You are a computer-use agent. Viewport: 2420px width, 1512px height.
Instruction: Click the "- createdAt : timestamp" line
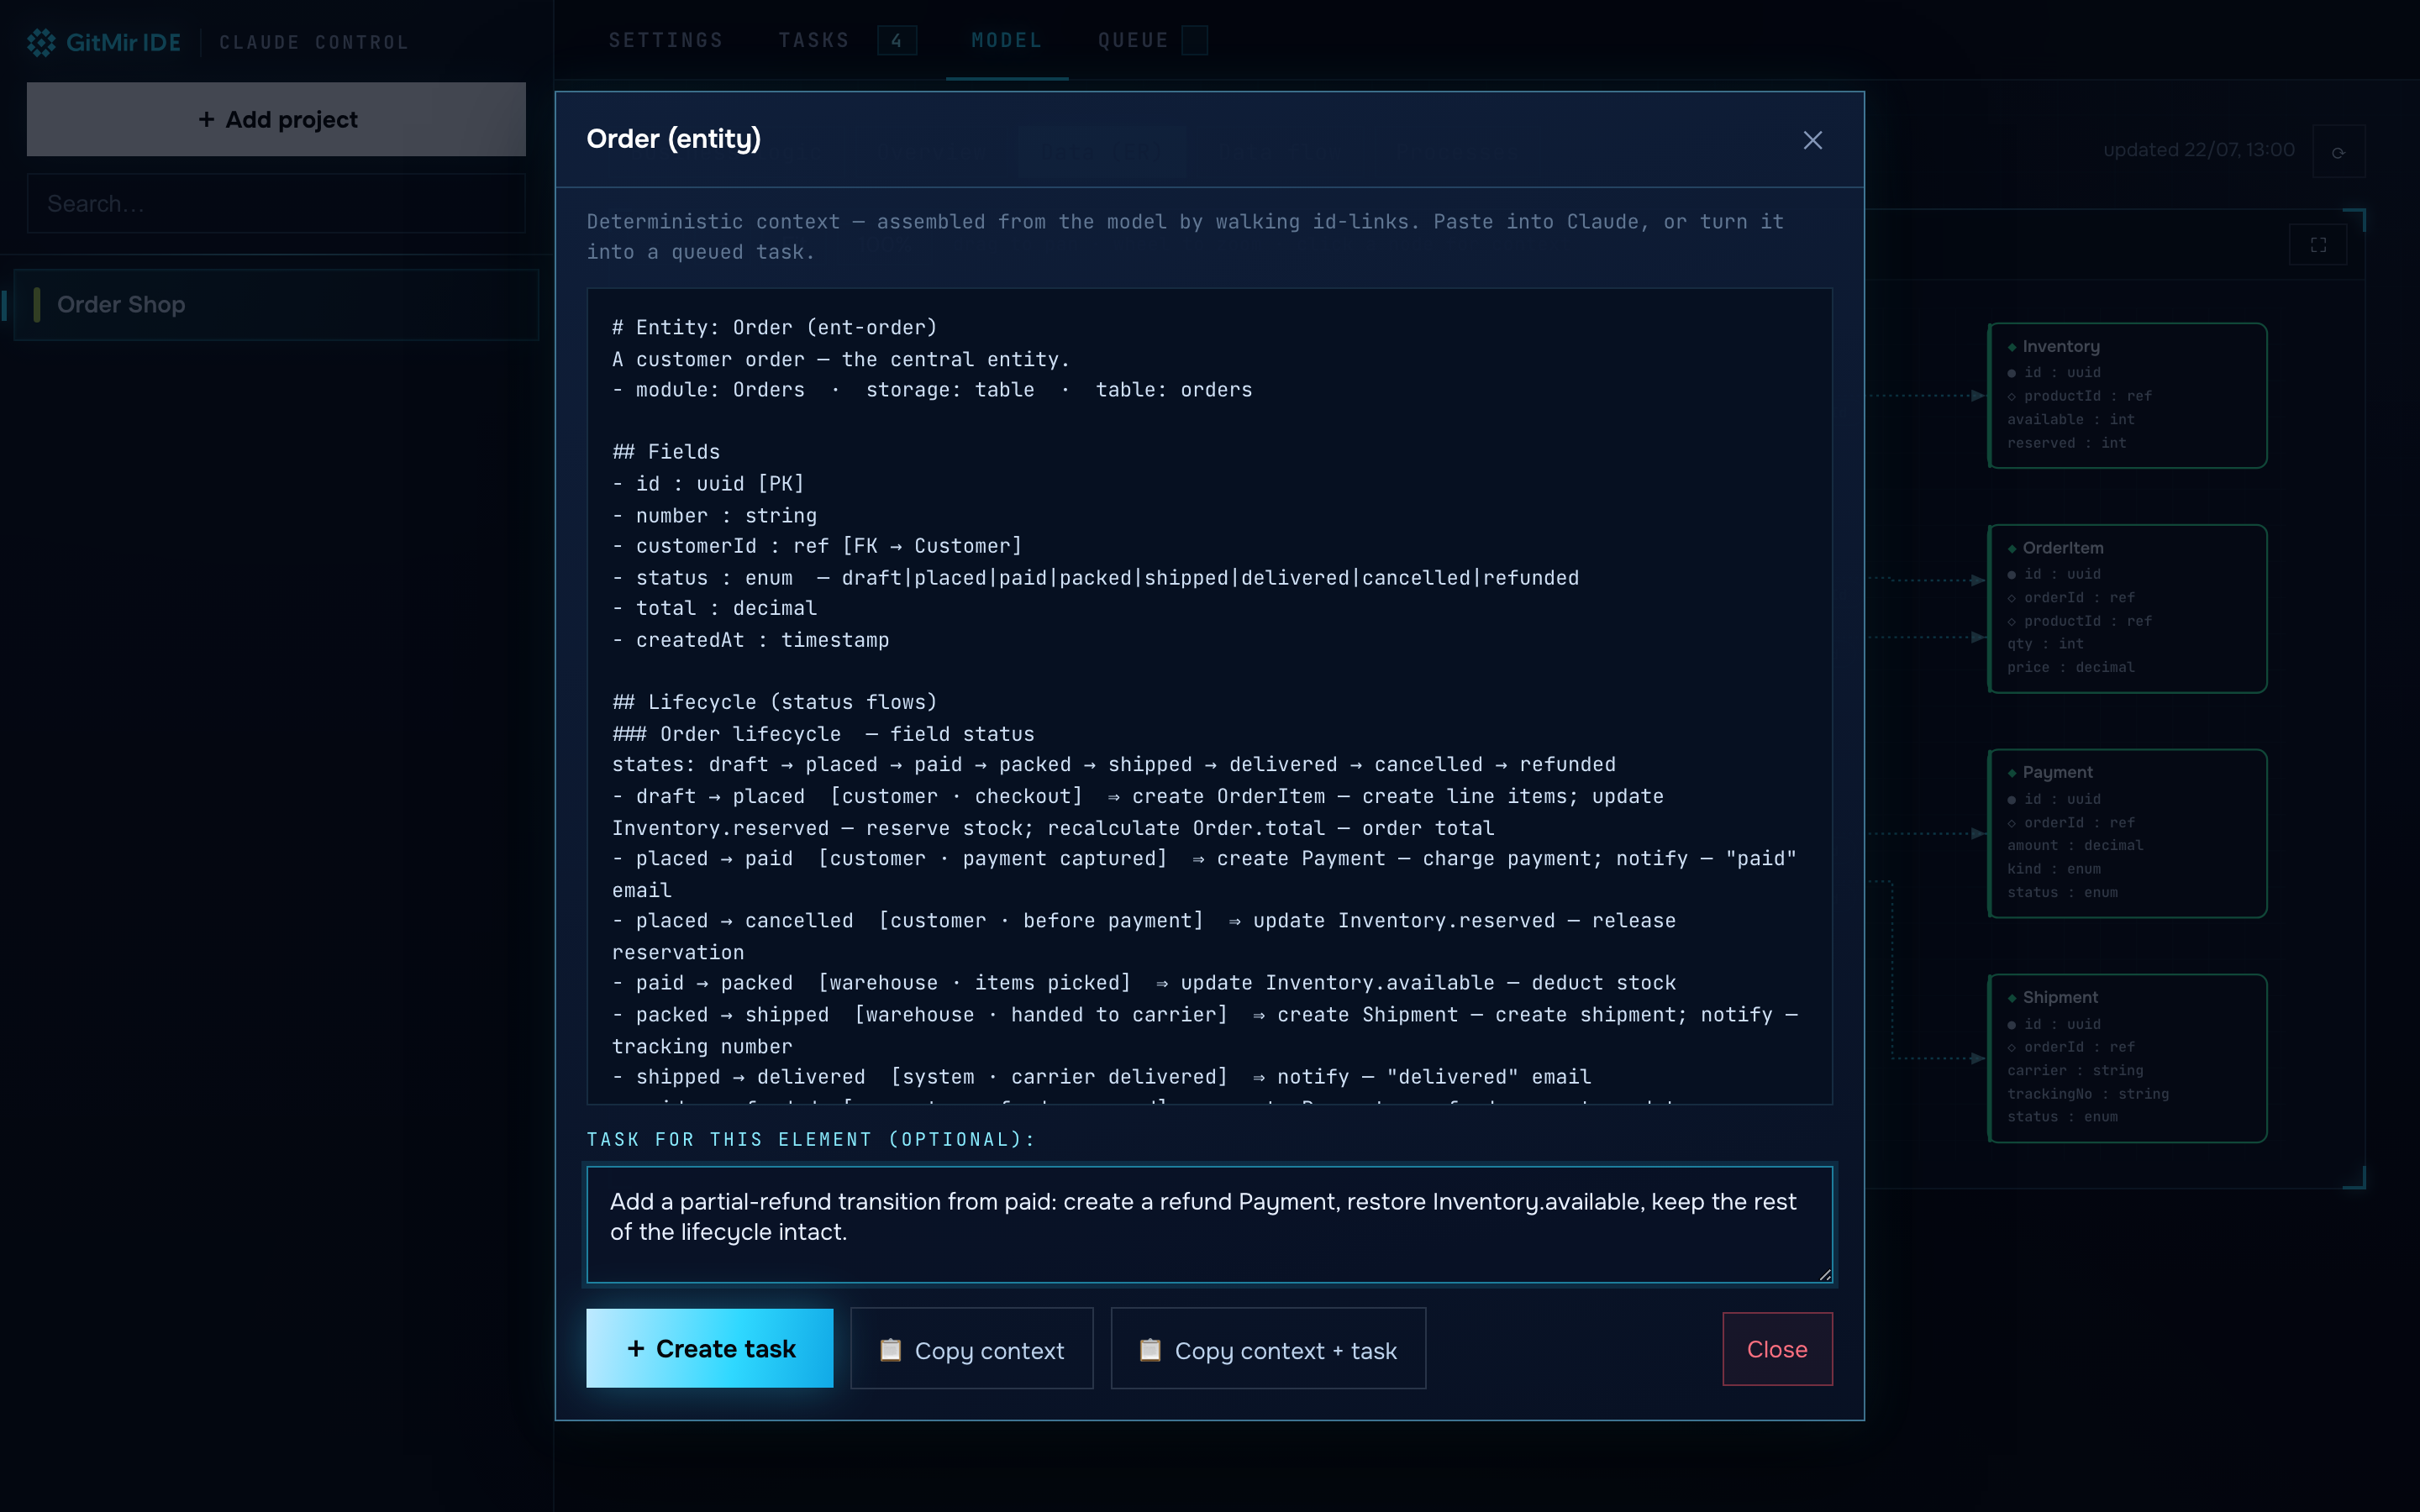tap(751, 640)
